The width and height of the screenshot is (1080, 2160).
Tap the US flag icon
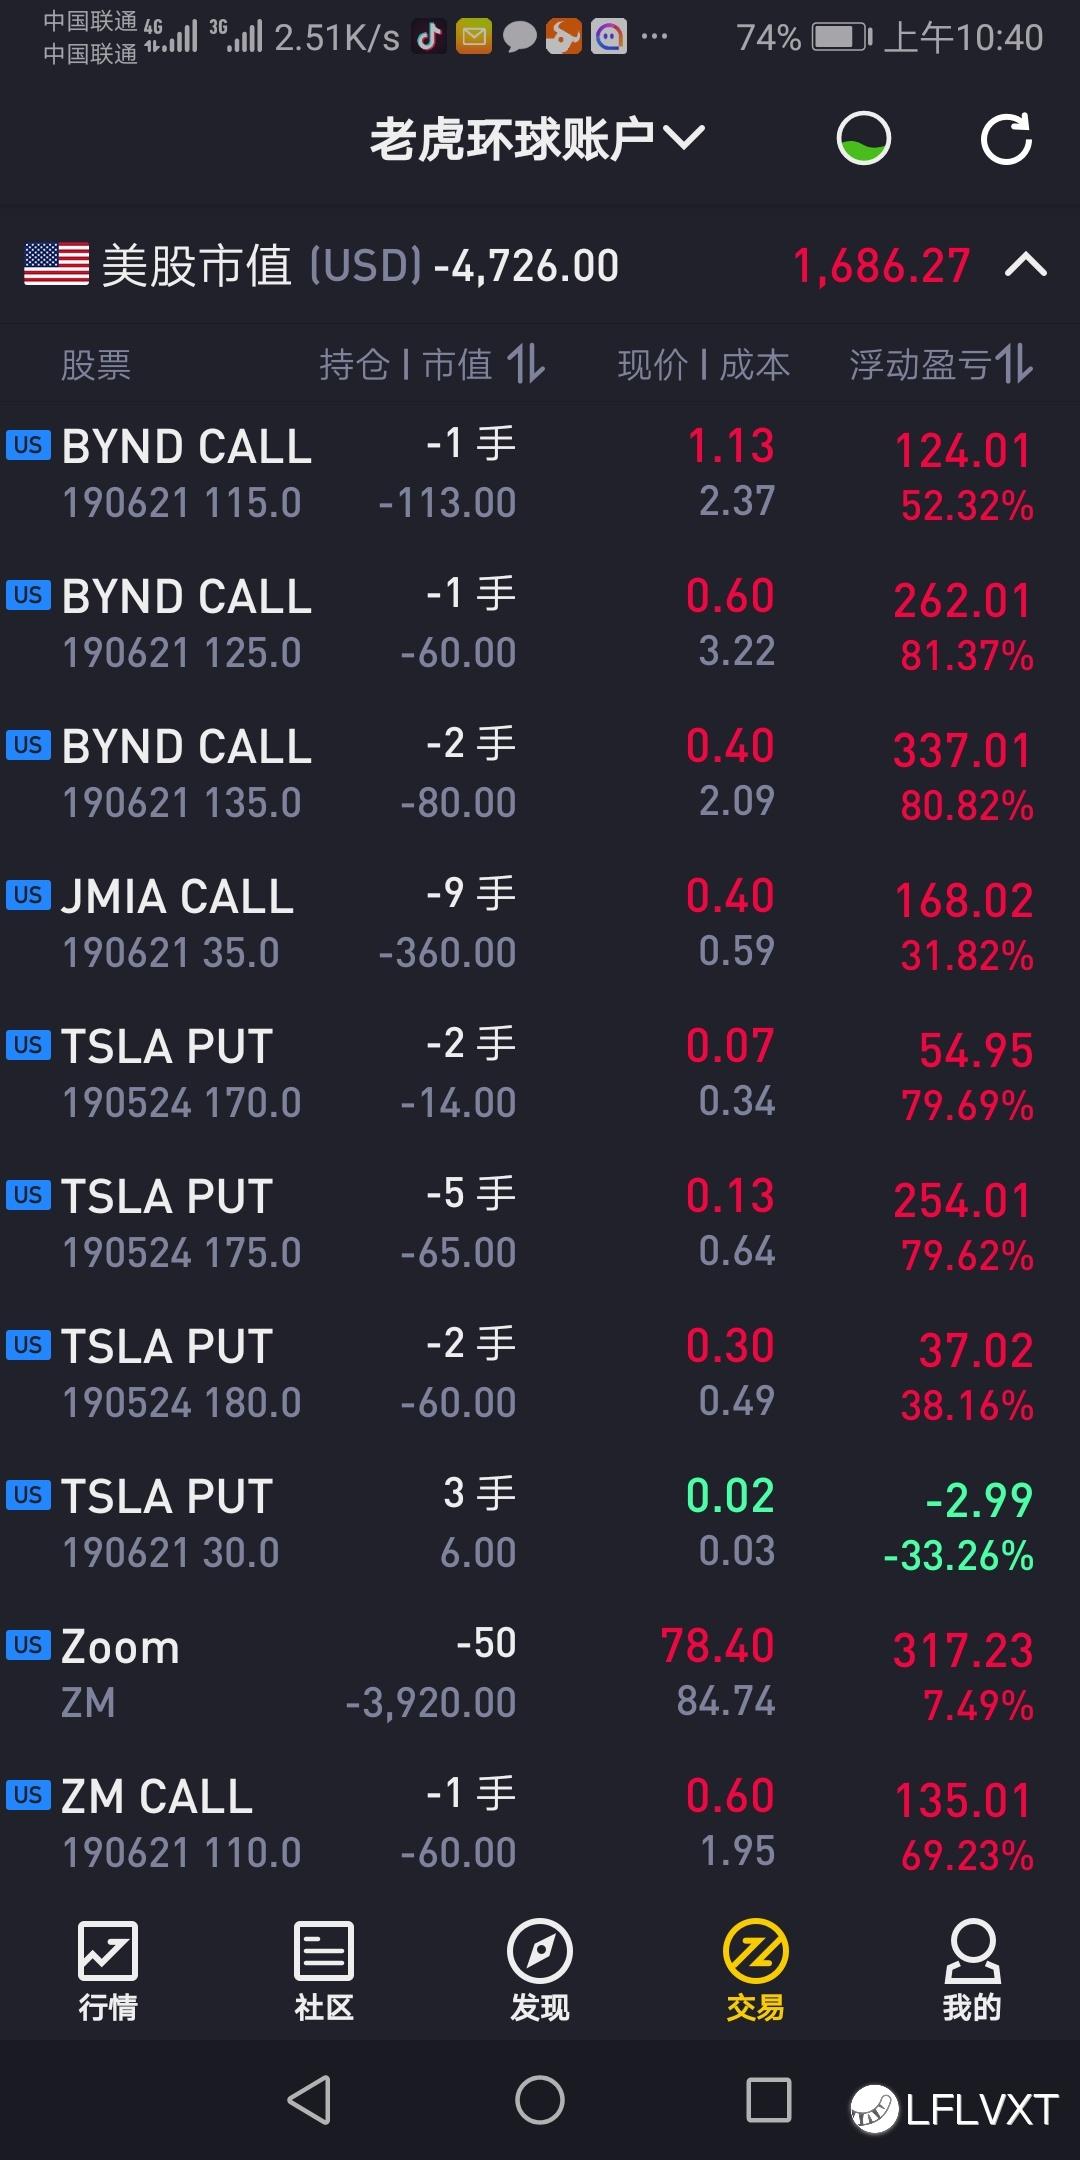coord(57,265)
